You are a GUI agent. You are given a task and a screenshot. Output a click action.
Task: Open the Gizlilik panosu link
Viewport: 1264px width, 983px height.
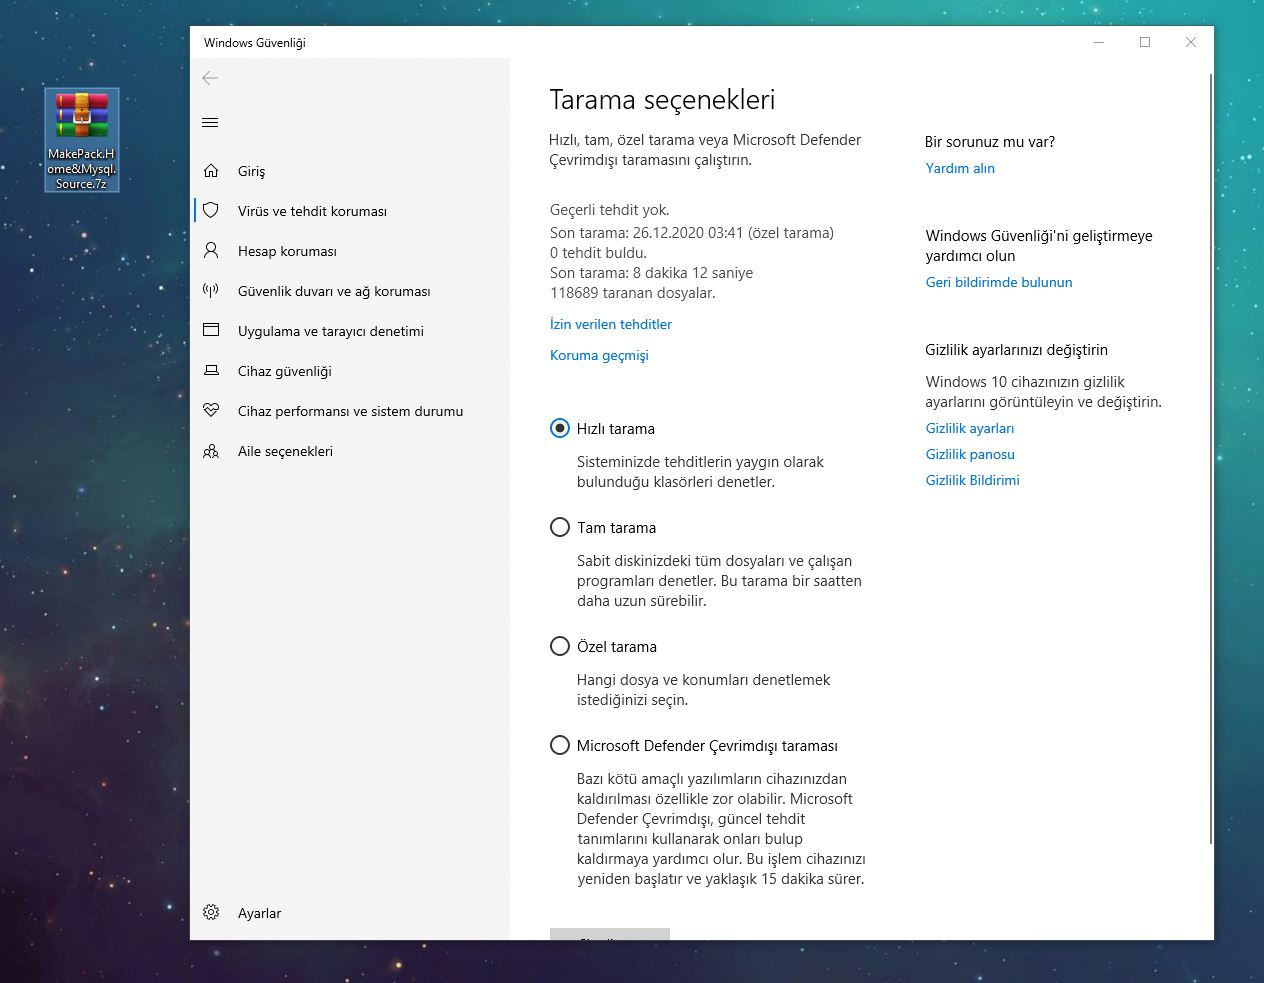click(970, 454)
